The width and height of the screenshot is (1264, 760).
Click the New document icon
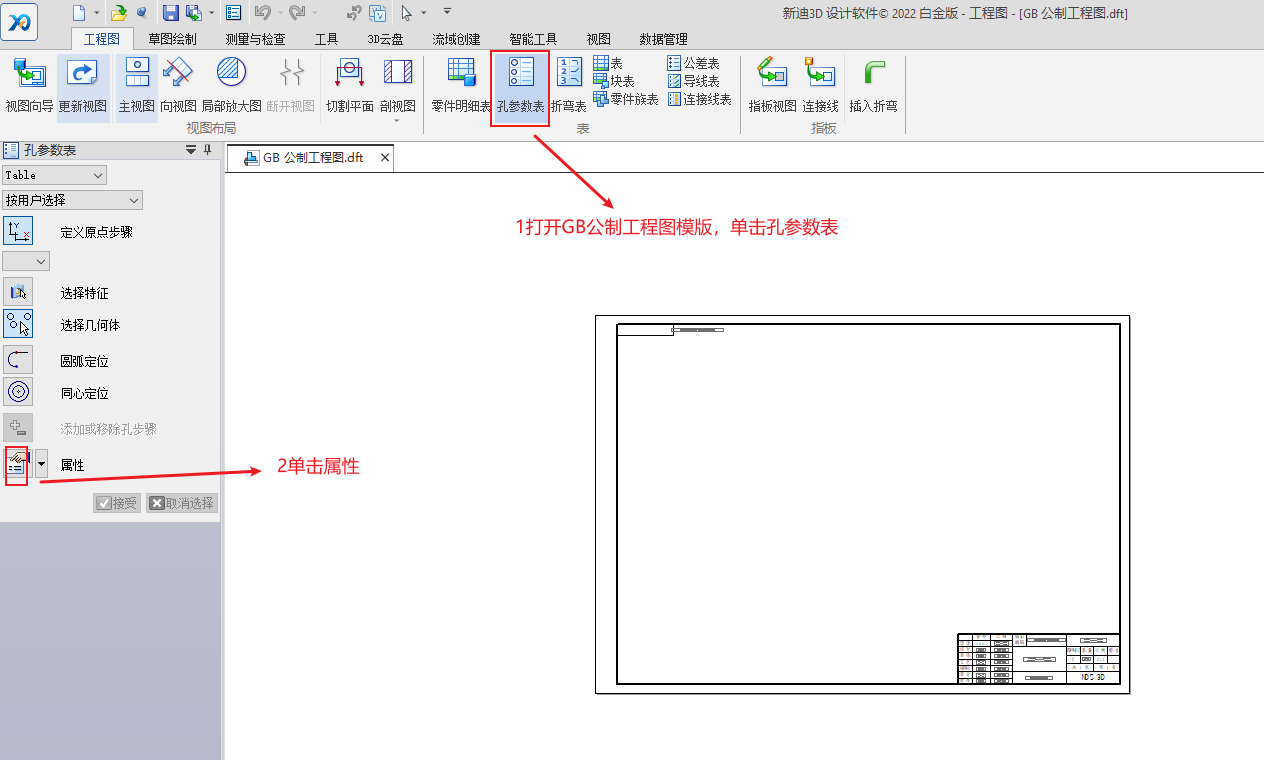click(80, 12)
